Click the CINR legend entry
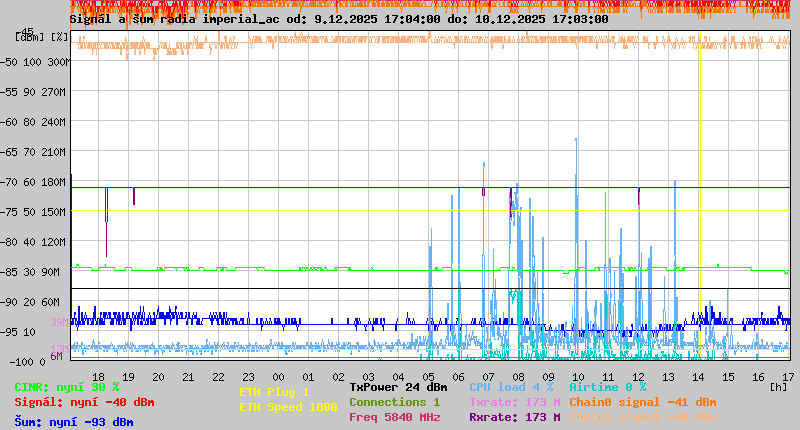Viewport: 800px width, 430px height. [67, 387]
